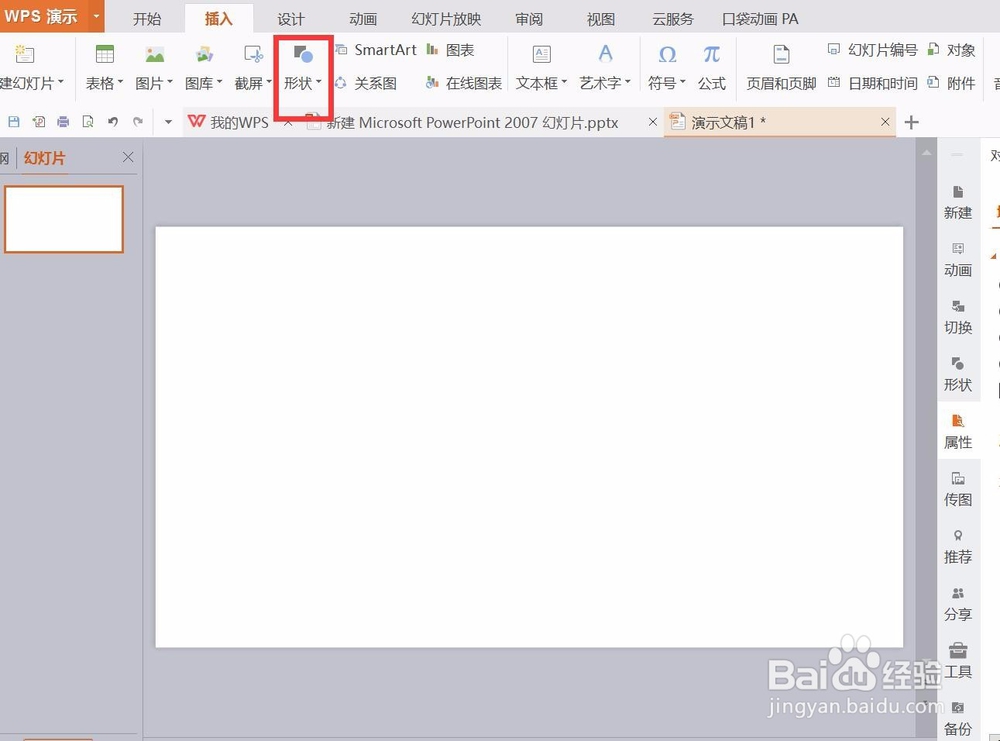Image resolution: width=1000 pixels, height=741 pixels.
Task: Undo the last action
Action: click(x=113, y=121)
